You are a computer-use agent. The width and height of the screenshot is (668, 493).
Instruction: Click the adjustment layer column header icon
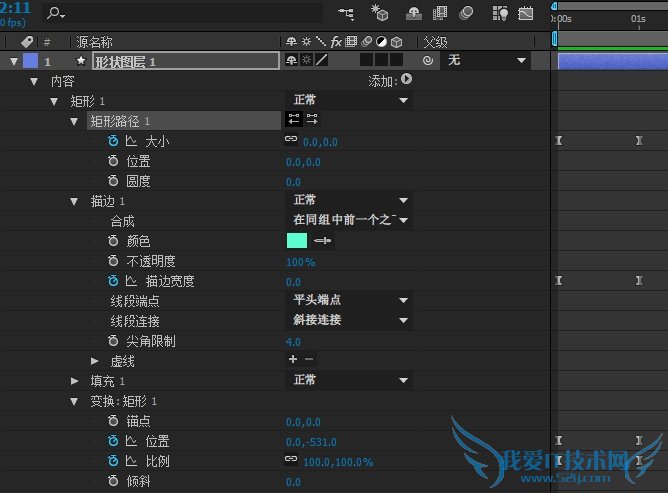click(x=381, y=42)
